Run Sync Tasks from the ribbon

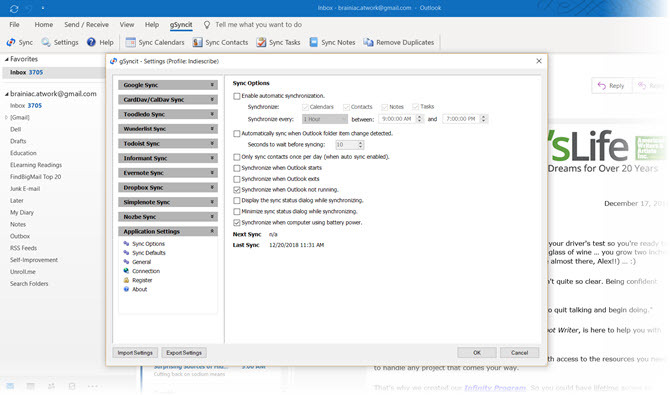(x=278, y=42)
